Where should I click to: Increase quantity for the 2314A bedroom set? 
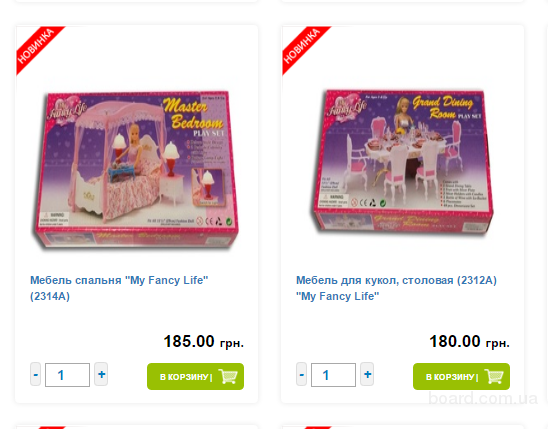click(x=101, y=374)
